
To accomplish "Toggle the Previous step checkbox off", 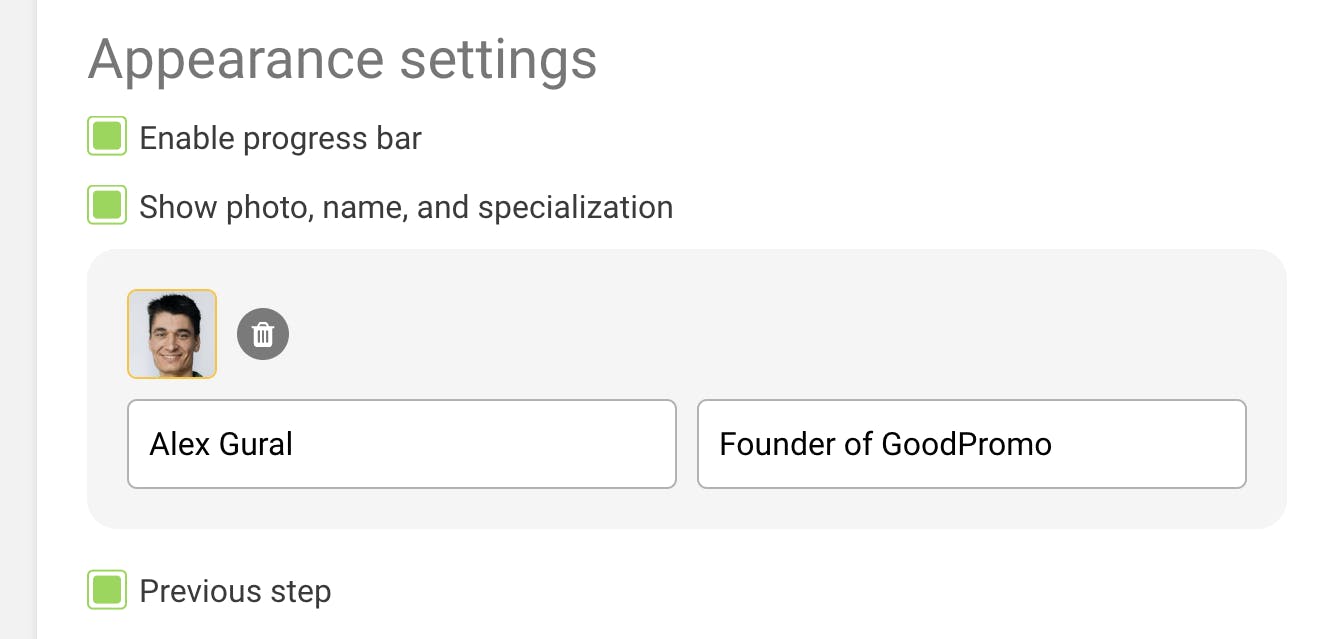I will pos(107,590).
